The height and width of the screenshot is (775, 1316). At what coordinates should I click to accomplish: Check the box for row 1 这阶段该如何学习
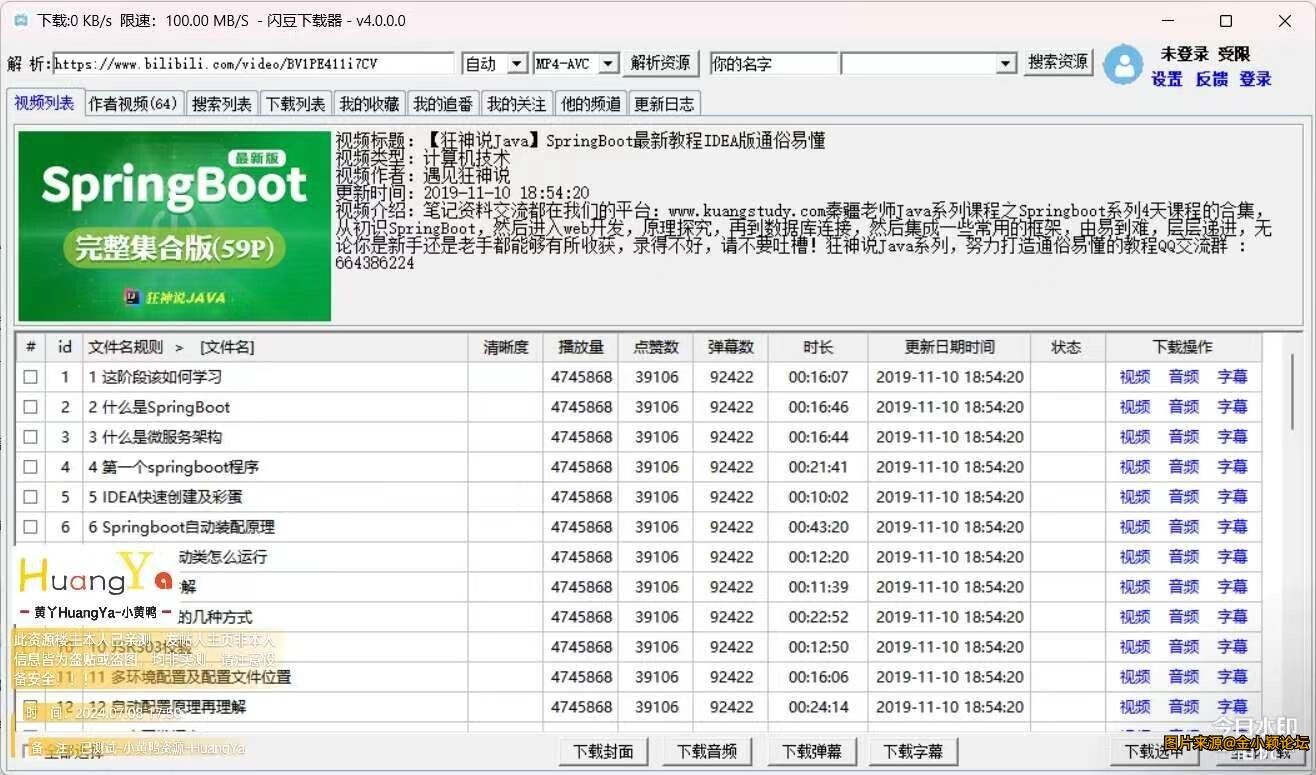[x=31, y=377]
